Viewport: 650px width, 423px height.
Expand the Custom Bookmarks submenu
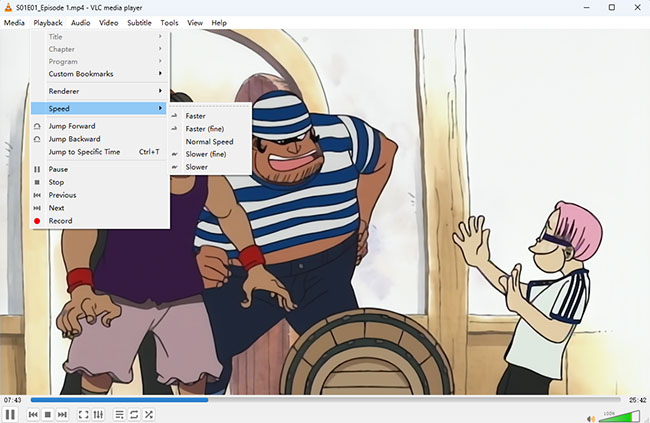[100, 74]
